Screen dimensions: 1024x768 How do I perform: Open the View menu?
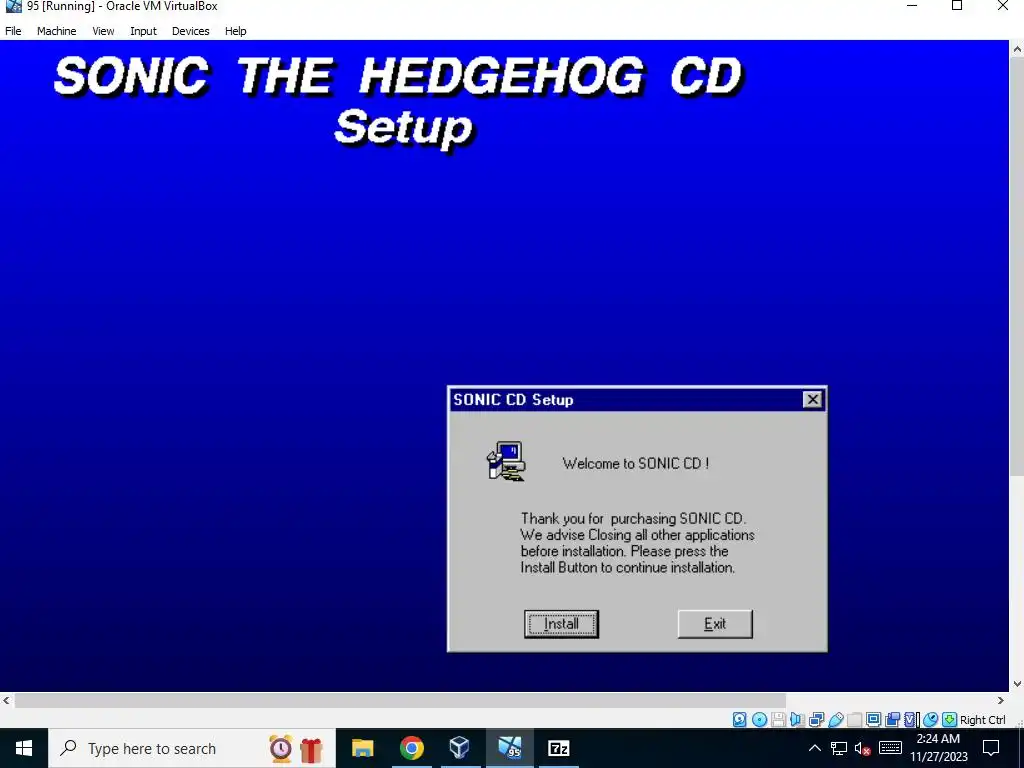point(103,31)
